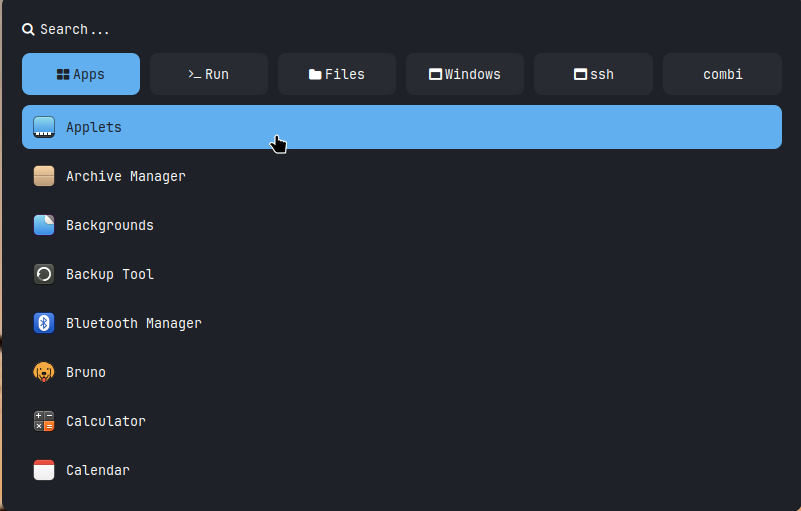Click the Calculator app icon

tap(44, 421)
